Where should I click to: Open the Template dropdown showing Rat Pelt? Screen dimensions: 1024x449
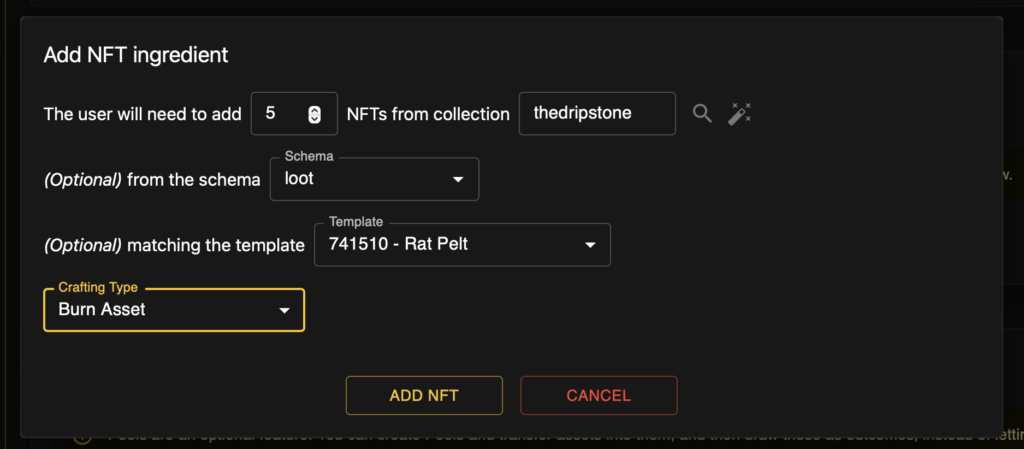[462, 245]
